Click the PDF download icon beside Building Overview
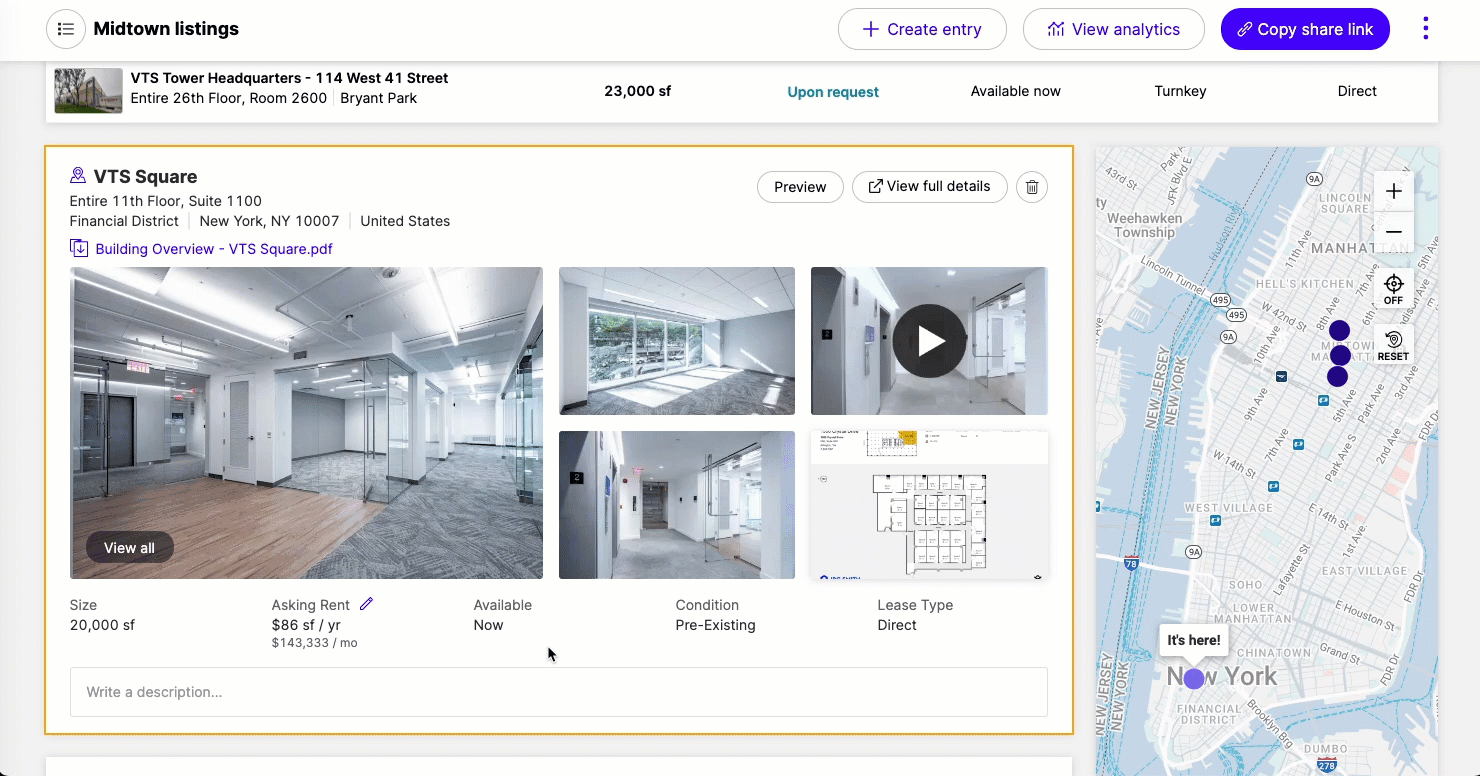 79,248
